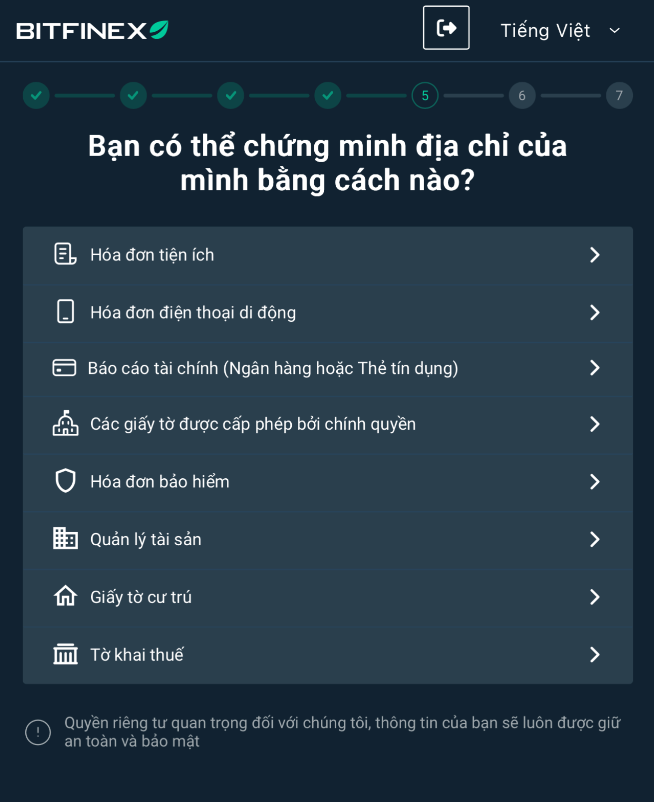The height and width of the screenshot is (802, 654).
Task: Click the tax return bank icon
Action: pyautogui.click(x=65, y=654)
